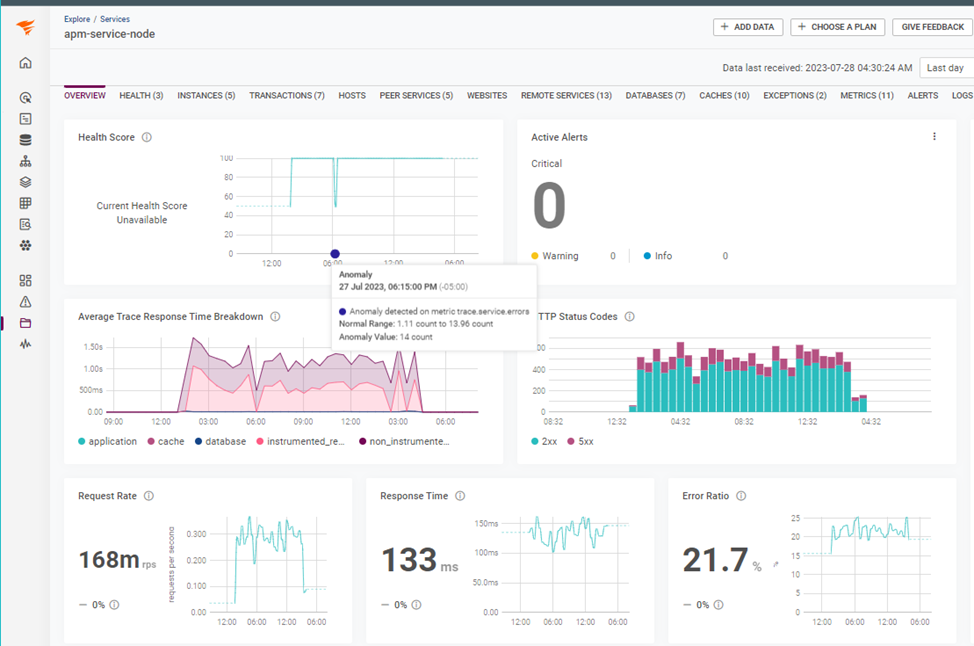Click info icon next to Error Ratio title
Viewport: 974px width, 646px height.
pos(741,496)
